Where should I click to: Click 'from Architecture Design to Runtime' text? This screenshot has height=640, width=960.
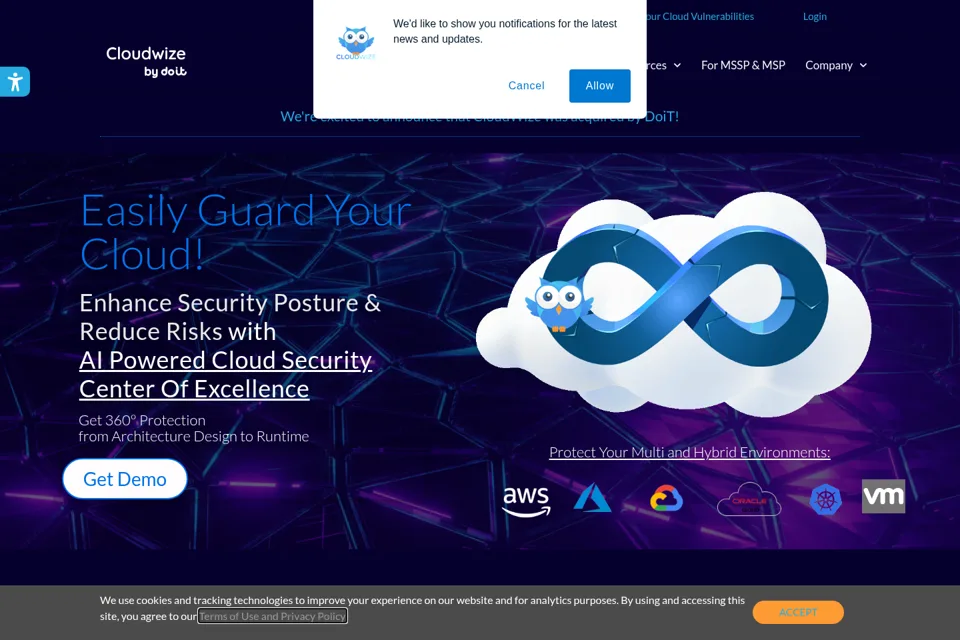point(193,436)
